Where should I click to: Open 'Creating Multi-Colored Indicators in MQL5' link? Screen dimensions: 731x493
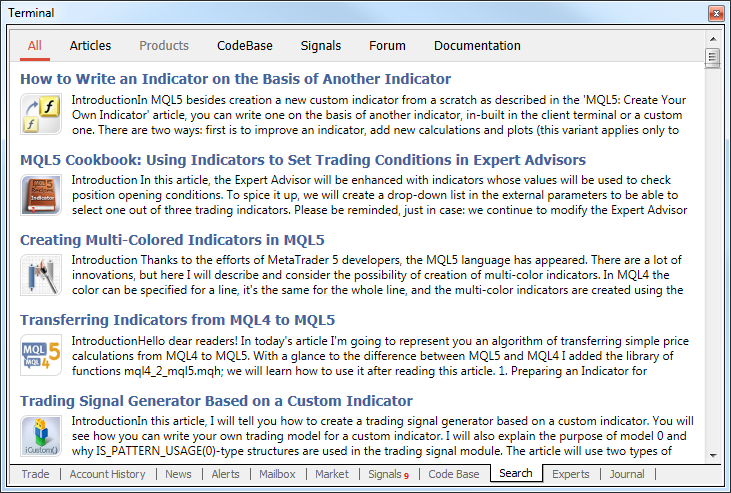point(172,240)
